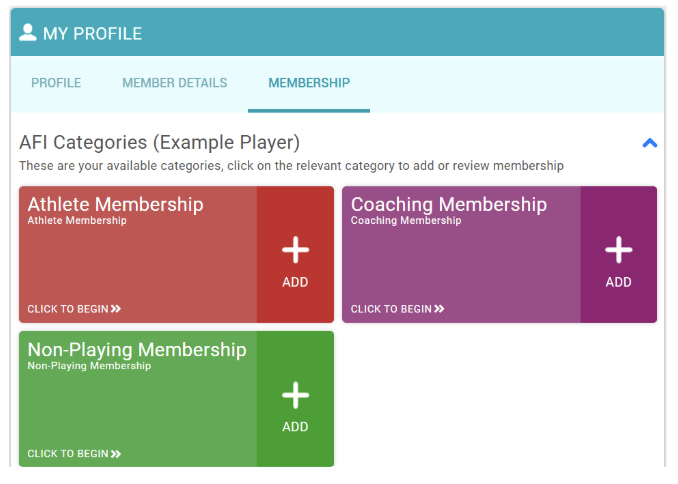Open the Coaching Membership card title
678x484 pixels.
click(449, 204)
